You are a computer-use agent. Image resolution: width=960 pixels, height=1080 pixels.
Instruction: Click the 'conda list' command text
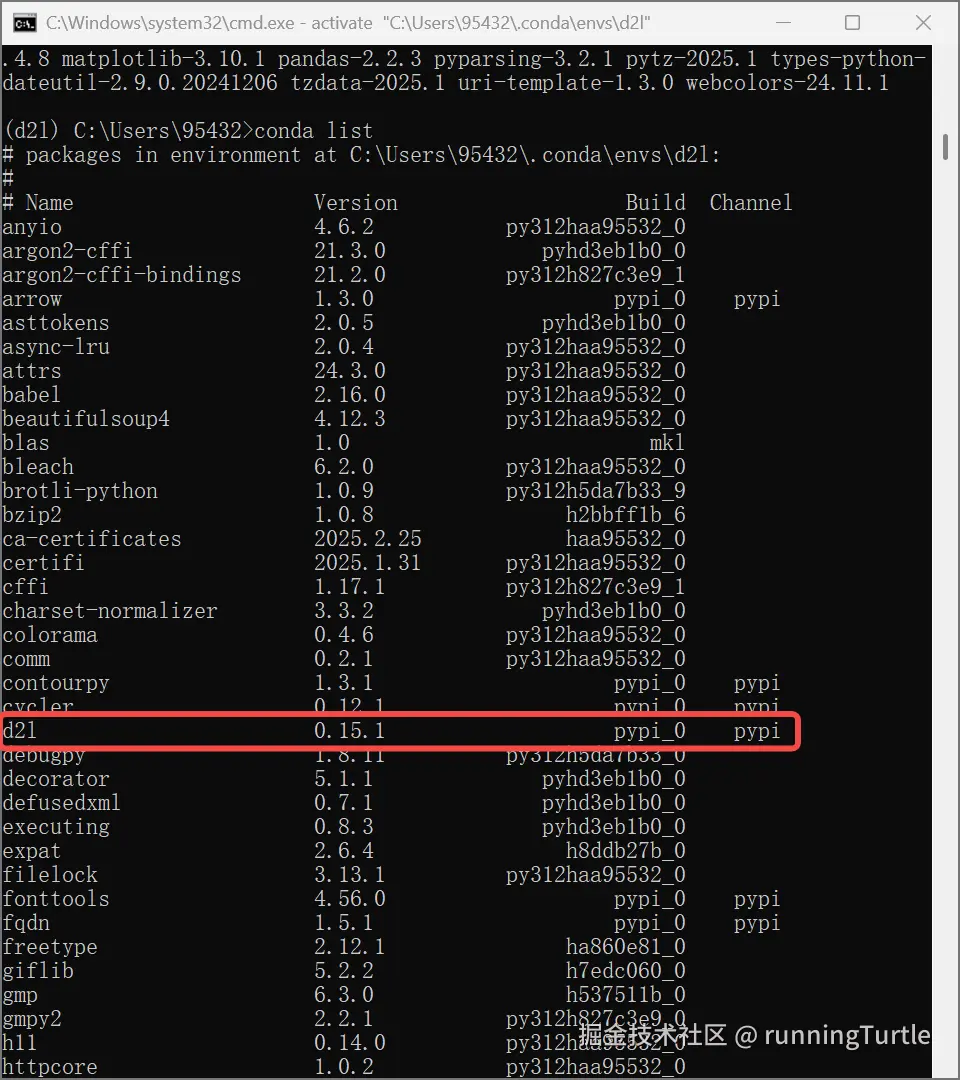coord(313,131)
